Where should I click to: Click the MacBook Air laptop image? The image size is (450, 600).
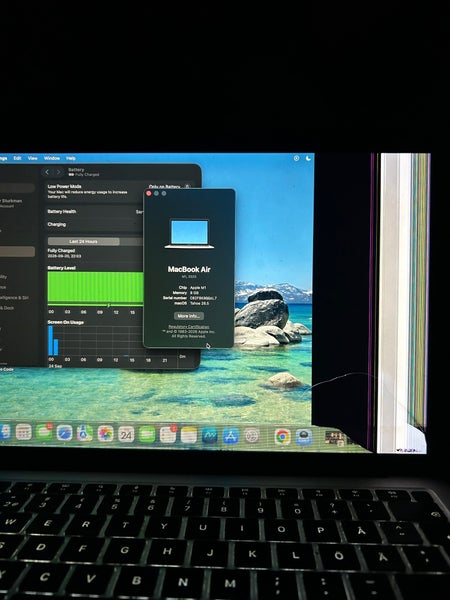189,234
